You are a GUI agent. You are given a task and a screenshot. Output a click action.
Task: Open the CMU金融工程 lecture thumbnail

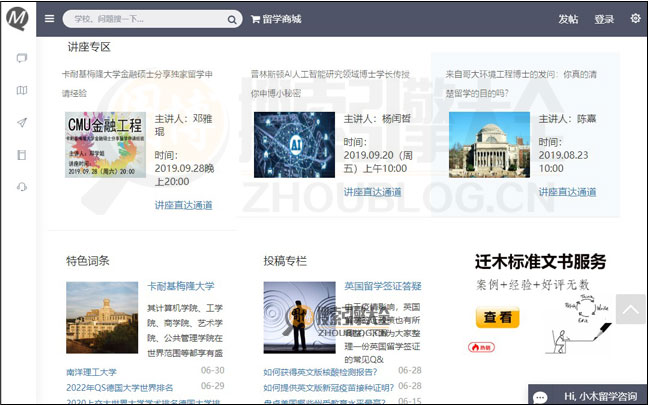tap(105, 145)
